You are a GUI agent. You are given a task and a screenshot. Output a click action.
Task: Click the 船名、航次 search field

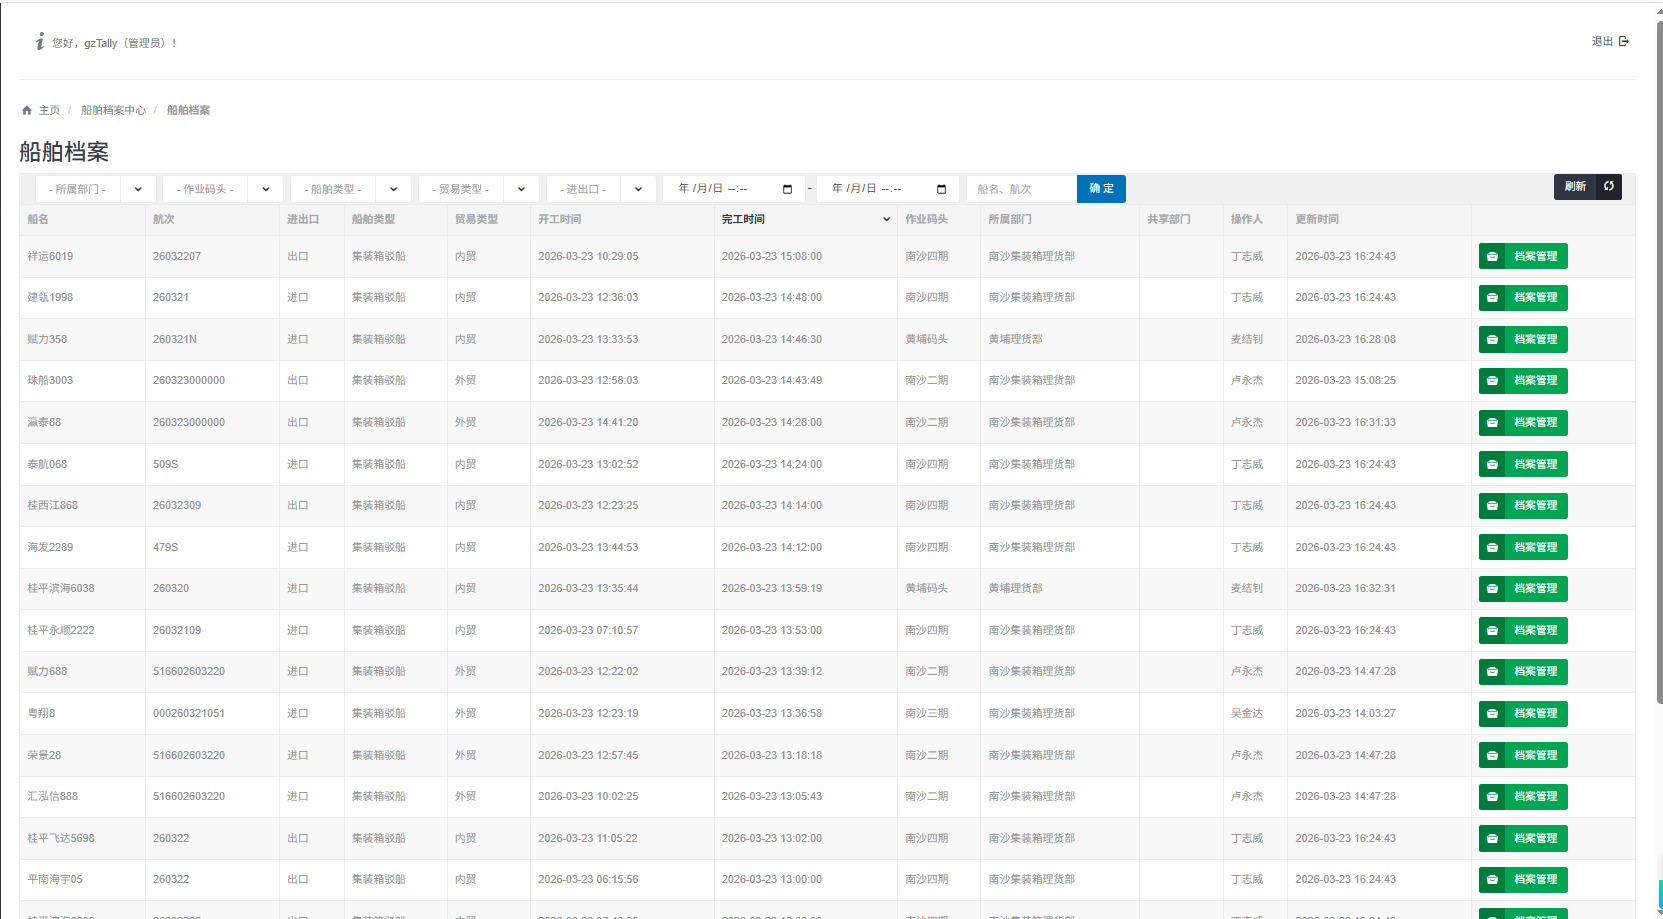[x=1021, y=189]
